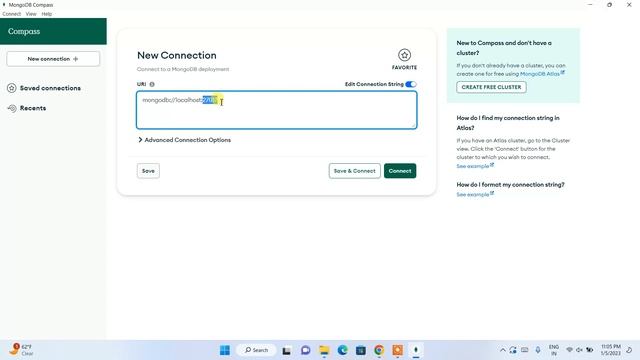640x360 pixels.
Task: Click the microphone tray icon
Action: (x=538, y=350)
